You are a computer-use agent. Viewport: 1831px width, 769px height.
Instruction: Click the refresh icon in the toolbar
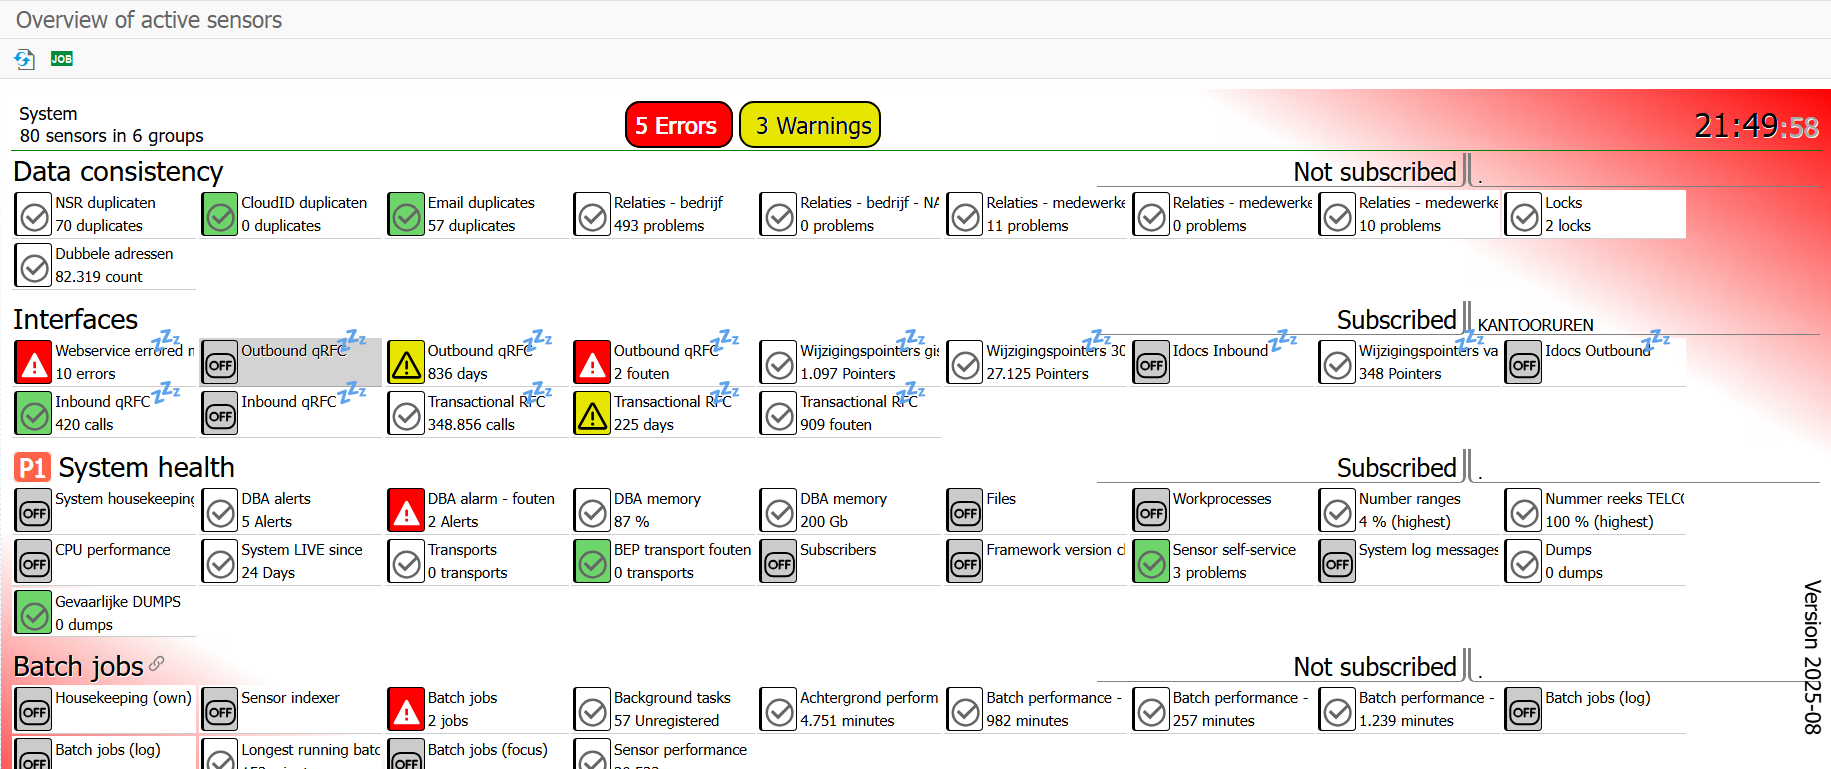pyautogui.click(x=24, y=59)
